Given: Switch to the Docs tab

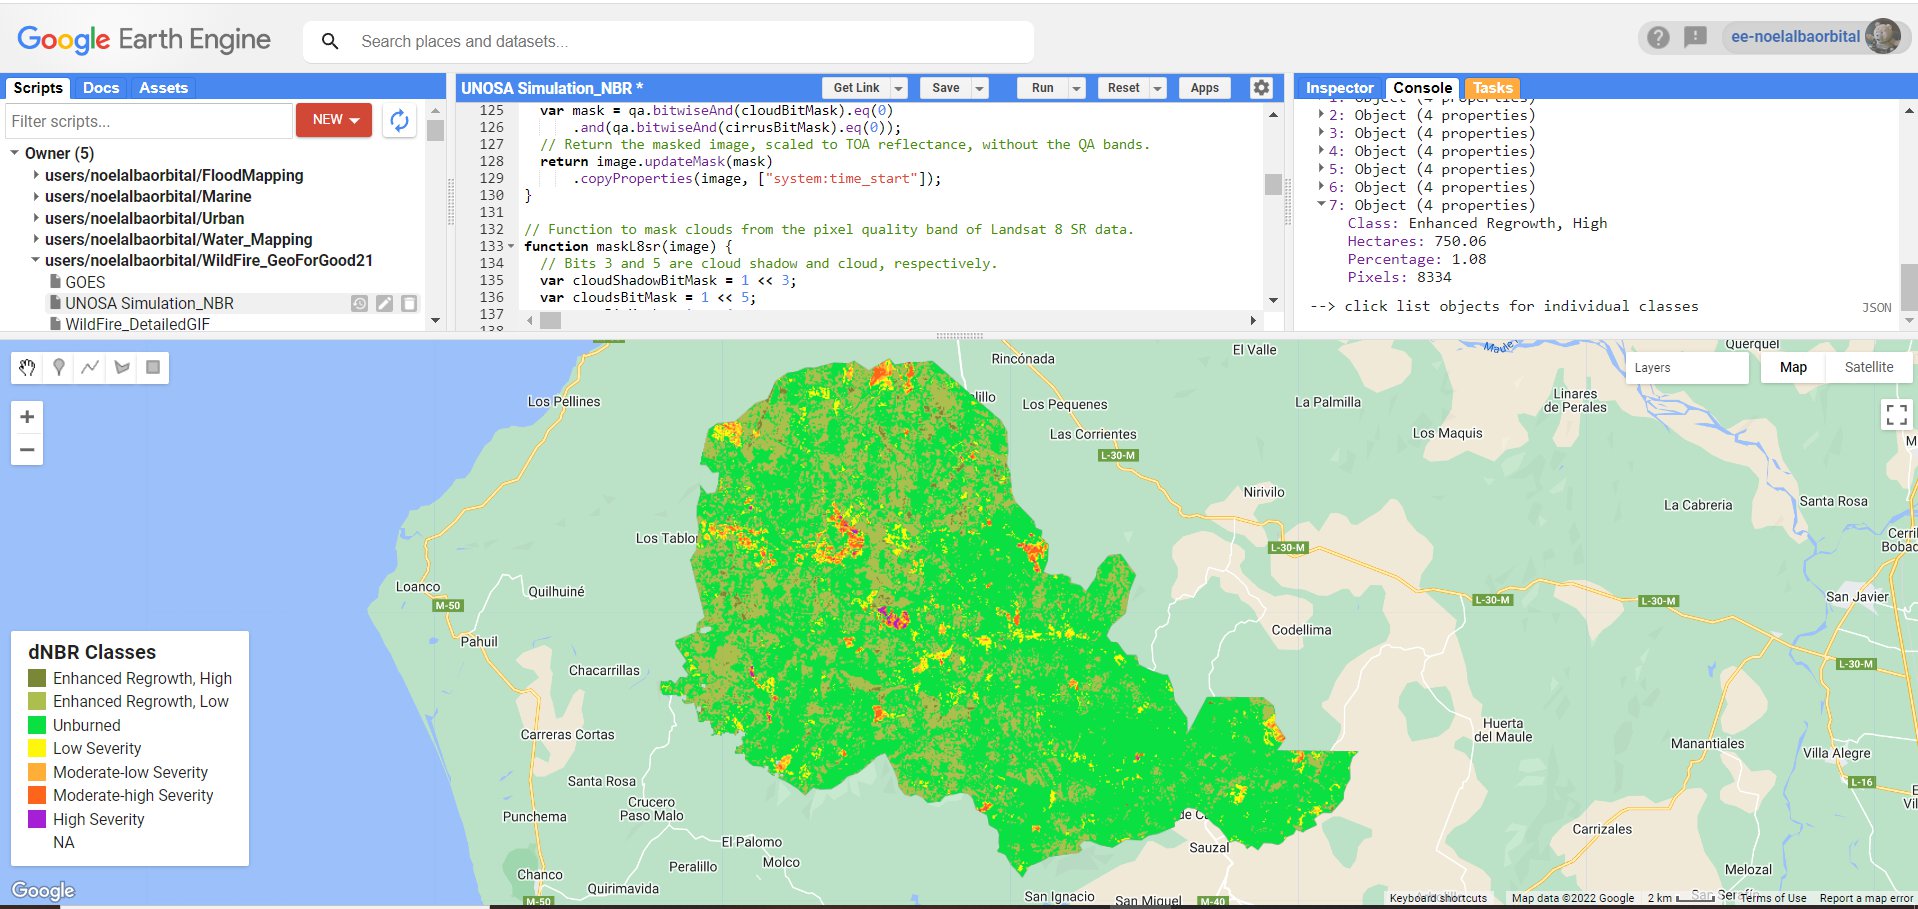Looking at the screenshot, I should (x=100, y=87).
